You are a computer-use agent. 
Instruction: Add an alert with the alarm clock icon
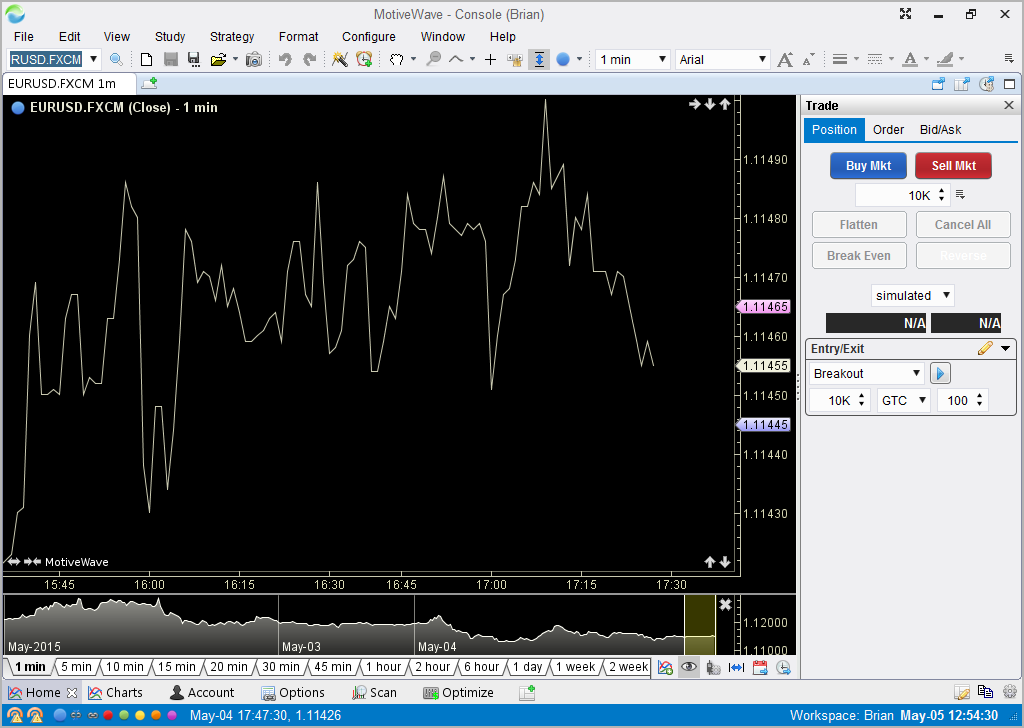coord(364,59)
